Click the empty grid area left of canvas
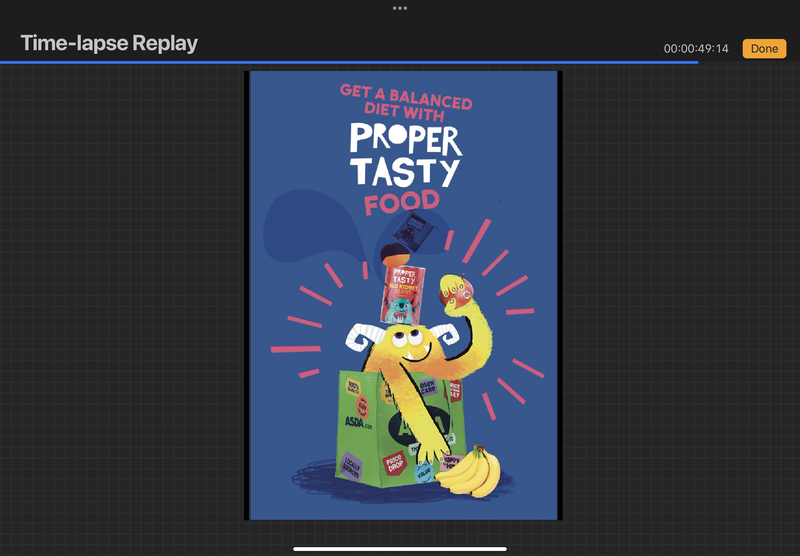 120,300
